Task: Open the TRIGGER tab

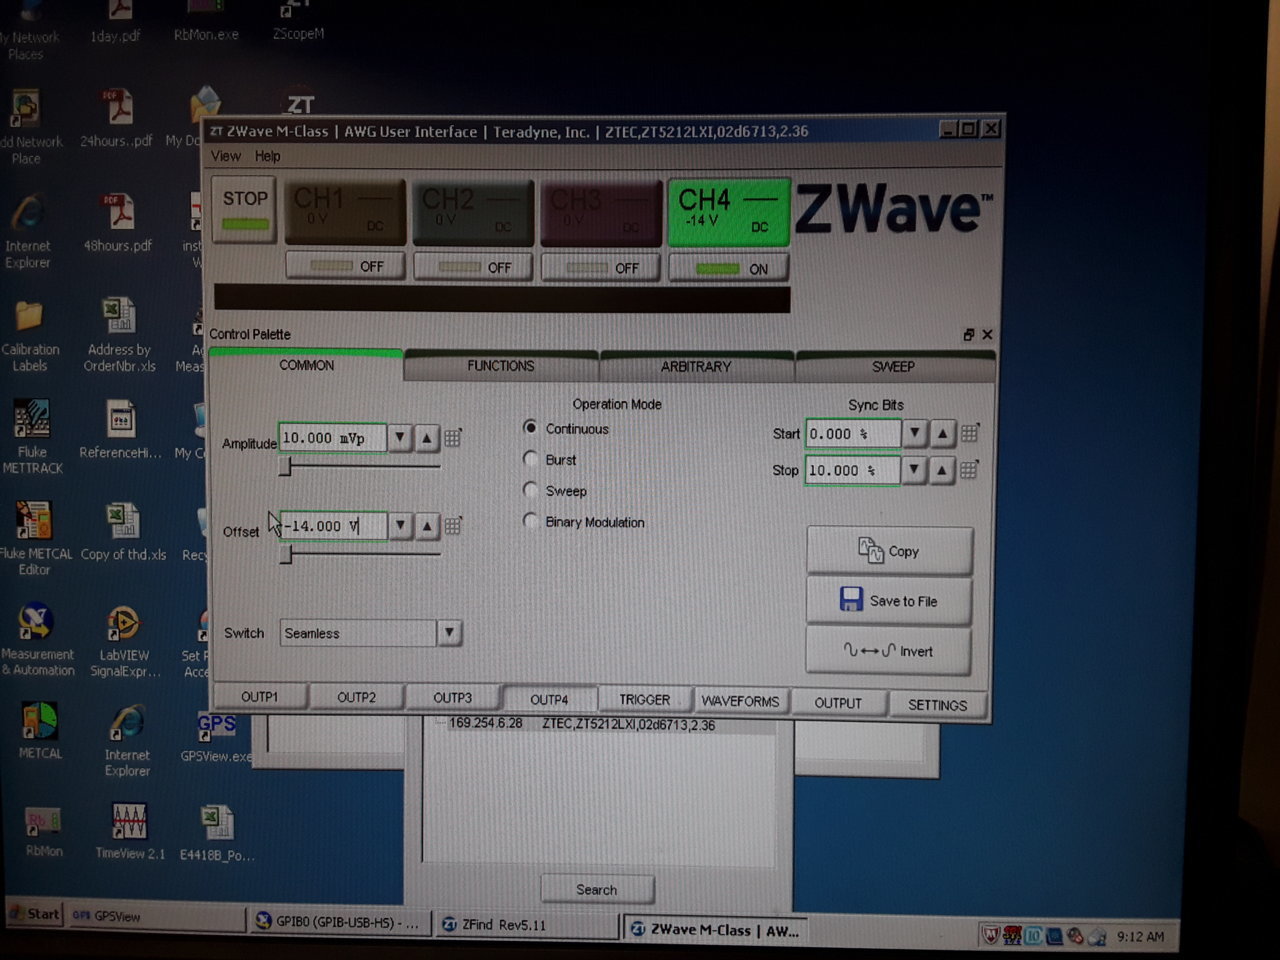Action: 645,700
